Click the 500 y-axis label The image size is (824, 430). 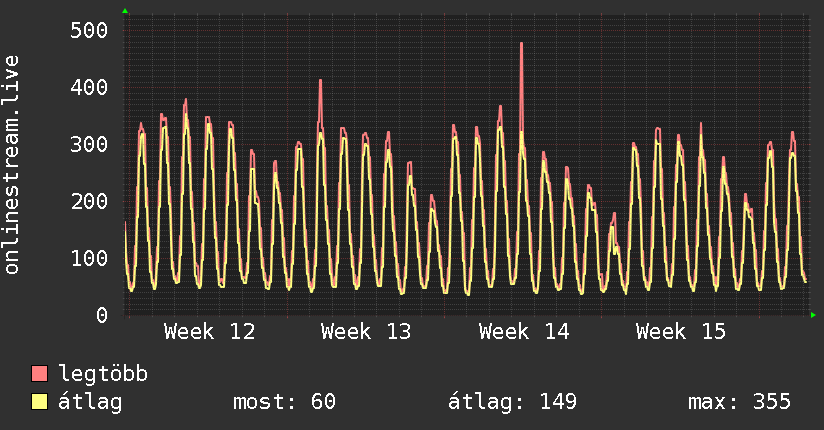[89, 30]
